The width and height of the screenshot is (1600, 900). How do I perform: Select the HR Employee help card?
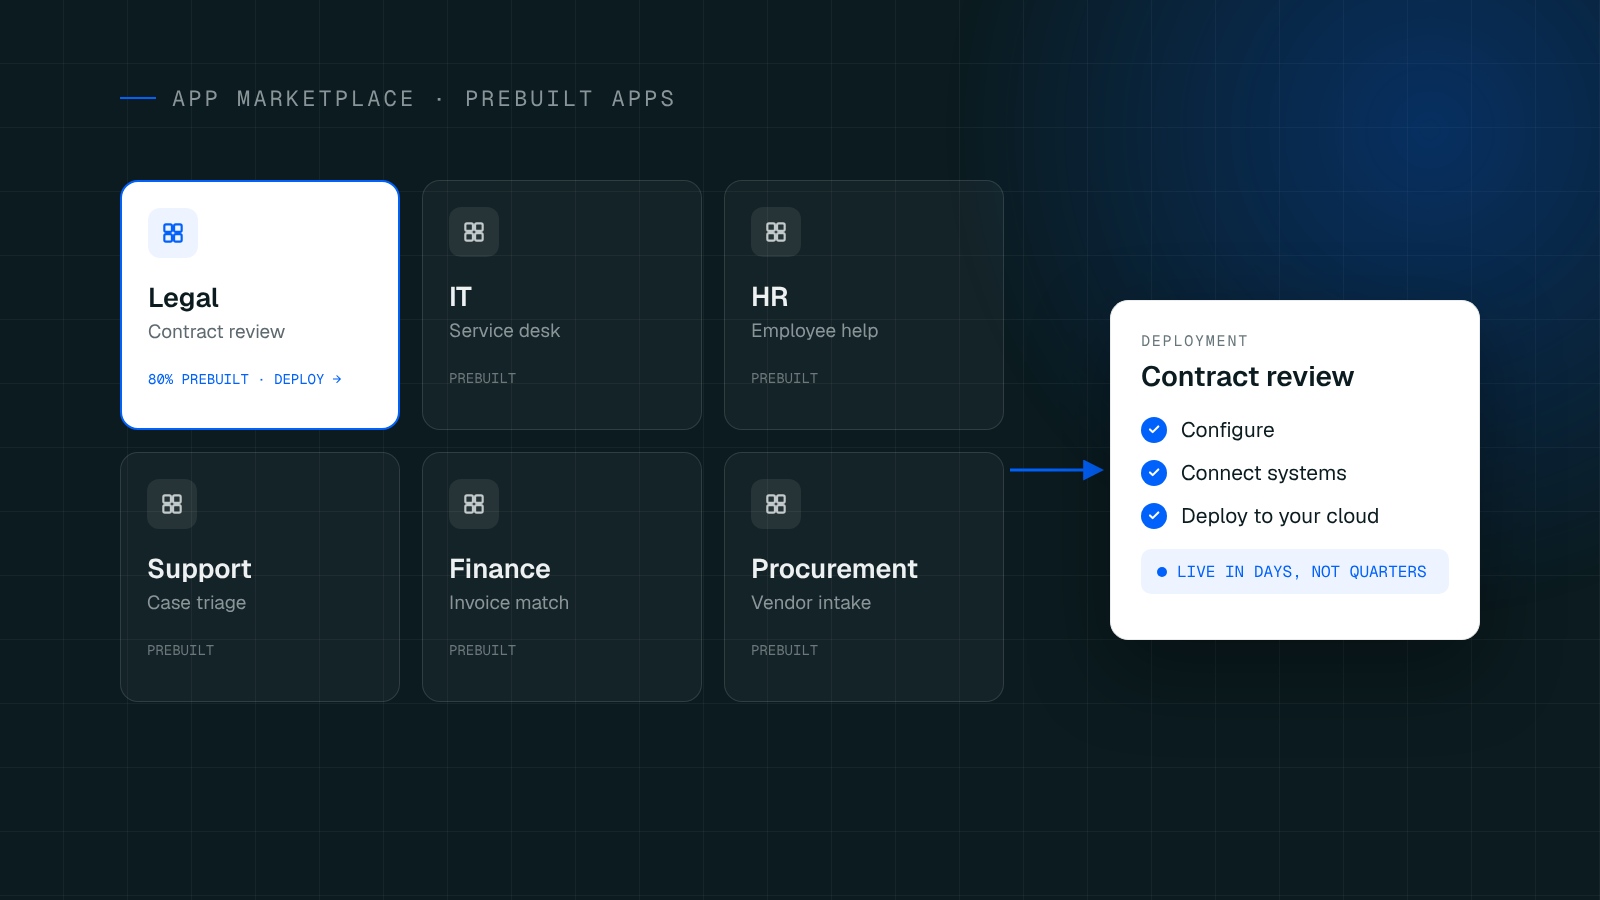coord(864,305)
